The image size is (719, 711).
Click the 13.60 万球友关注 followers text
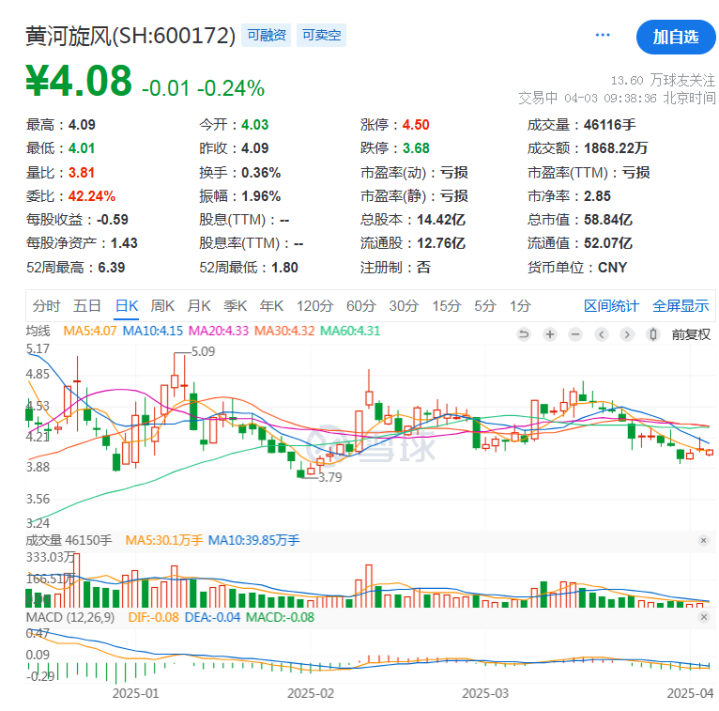coord(663,81)
